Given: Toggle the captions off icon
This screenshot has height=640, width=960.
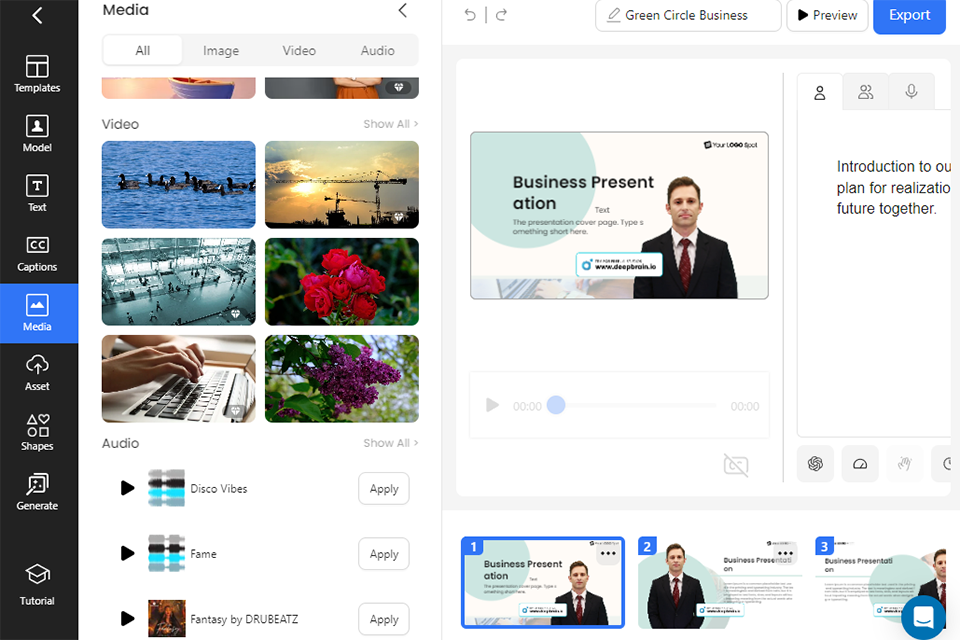Looking at the screenshot, I should (x=736, y=465).
